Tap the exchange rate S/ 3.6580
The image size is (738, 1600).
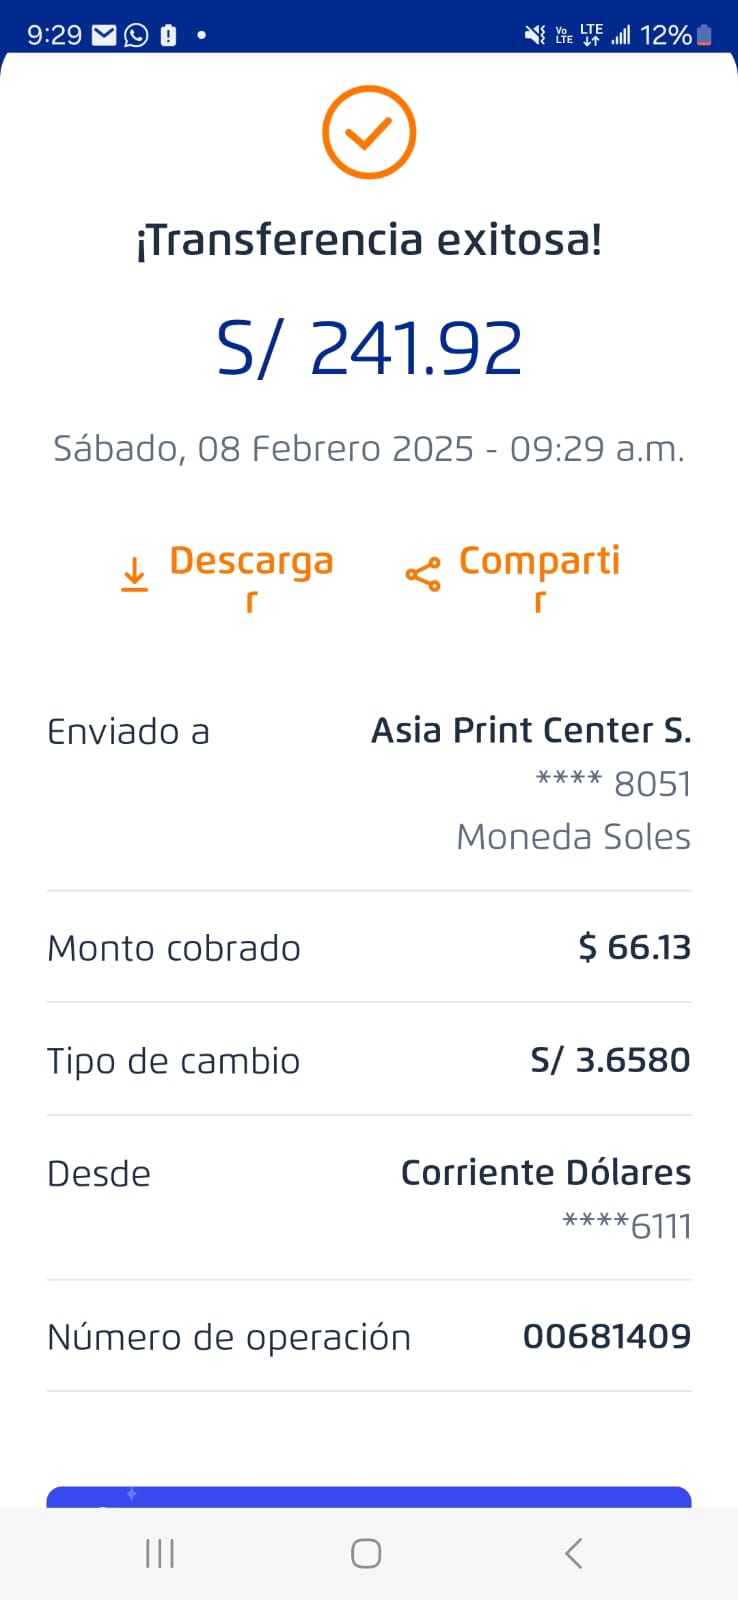click(610, 1060)
